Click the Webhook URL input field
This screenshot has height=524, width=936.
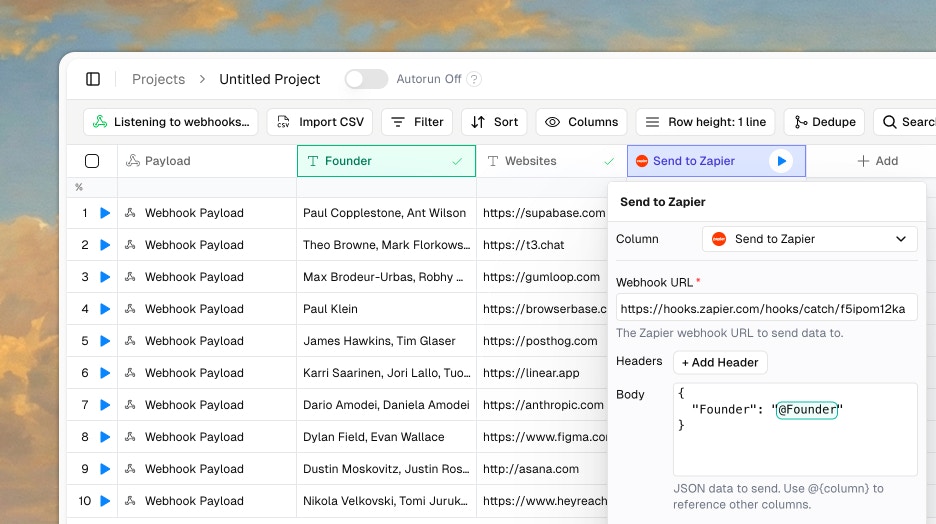coord(766,309)
